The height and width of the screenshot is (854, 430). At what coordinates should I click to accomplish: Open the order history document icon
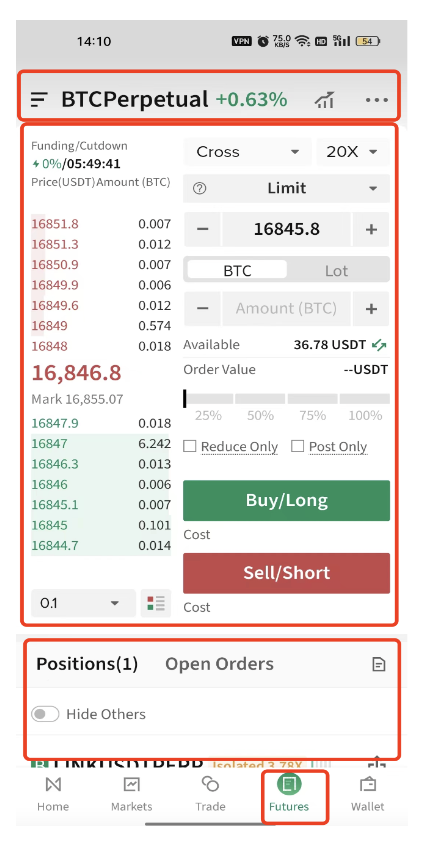click(378, 664)
